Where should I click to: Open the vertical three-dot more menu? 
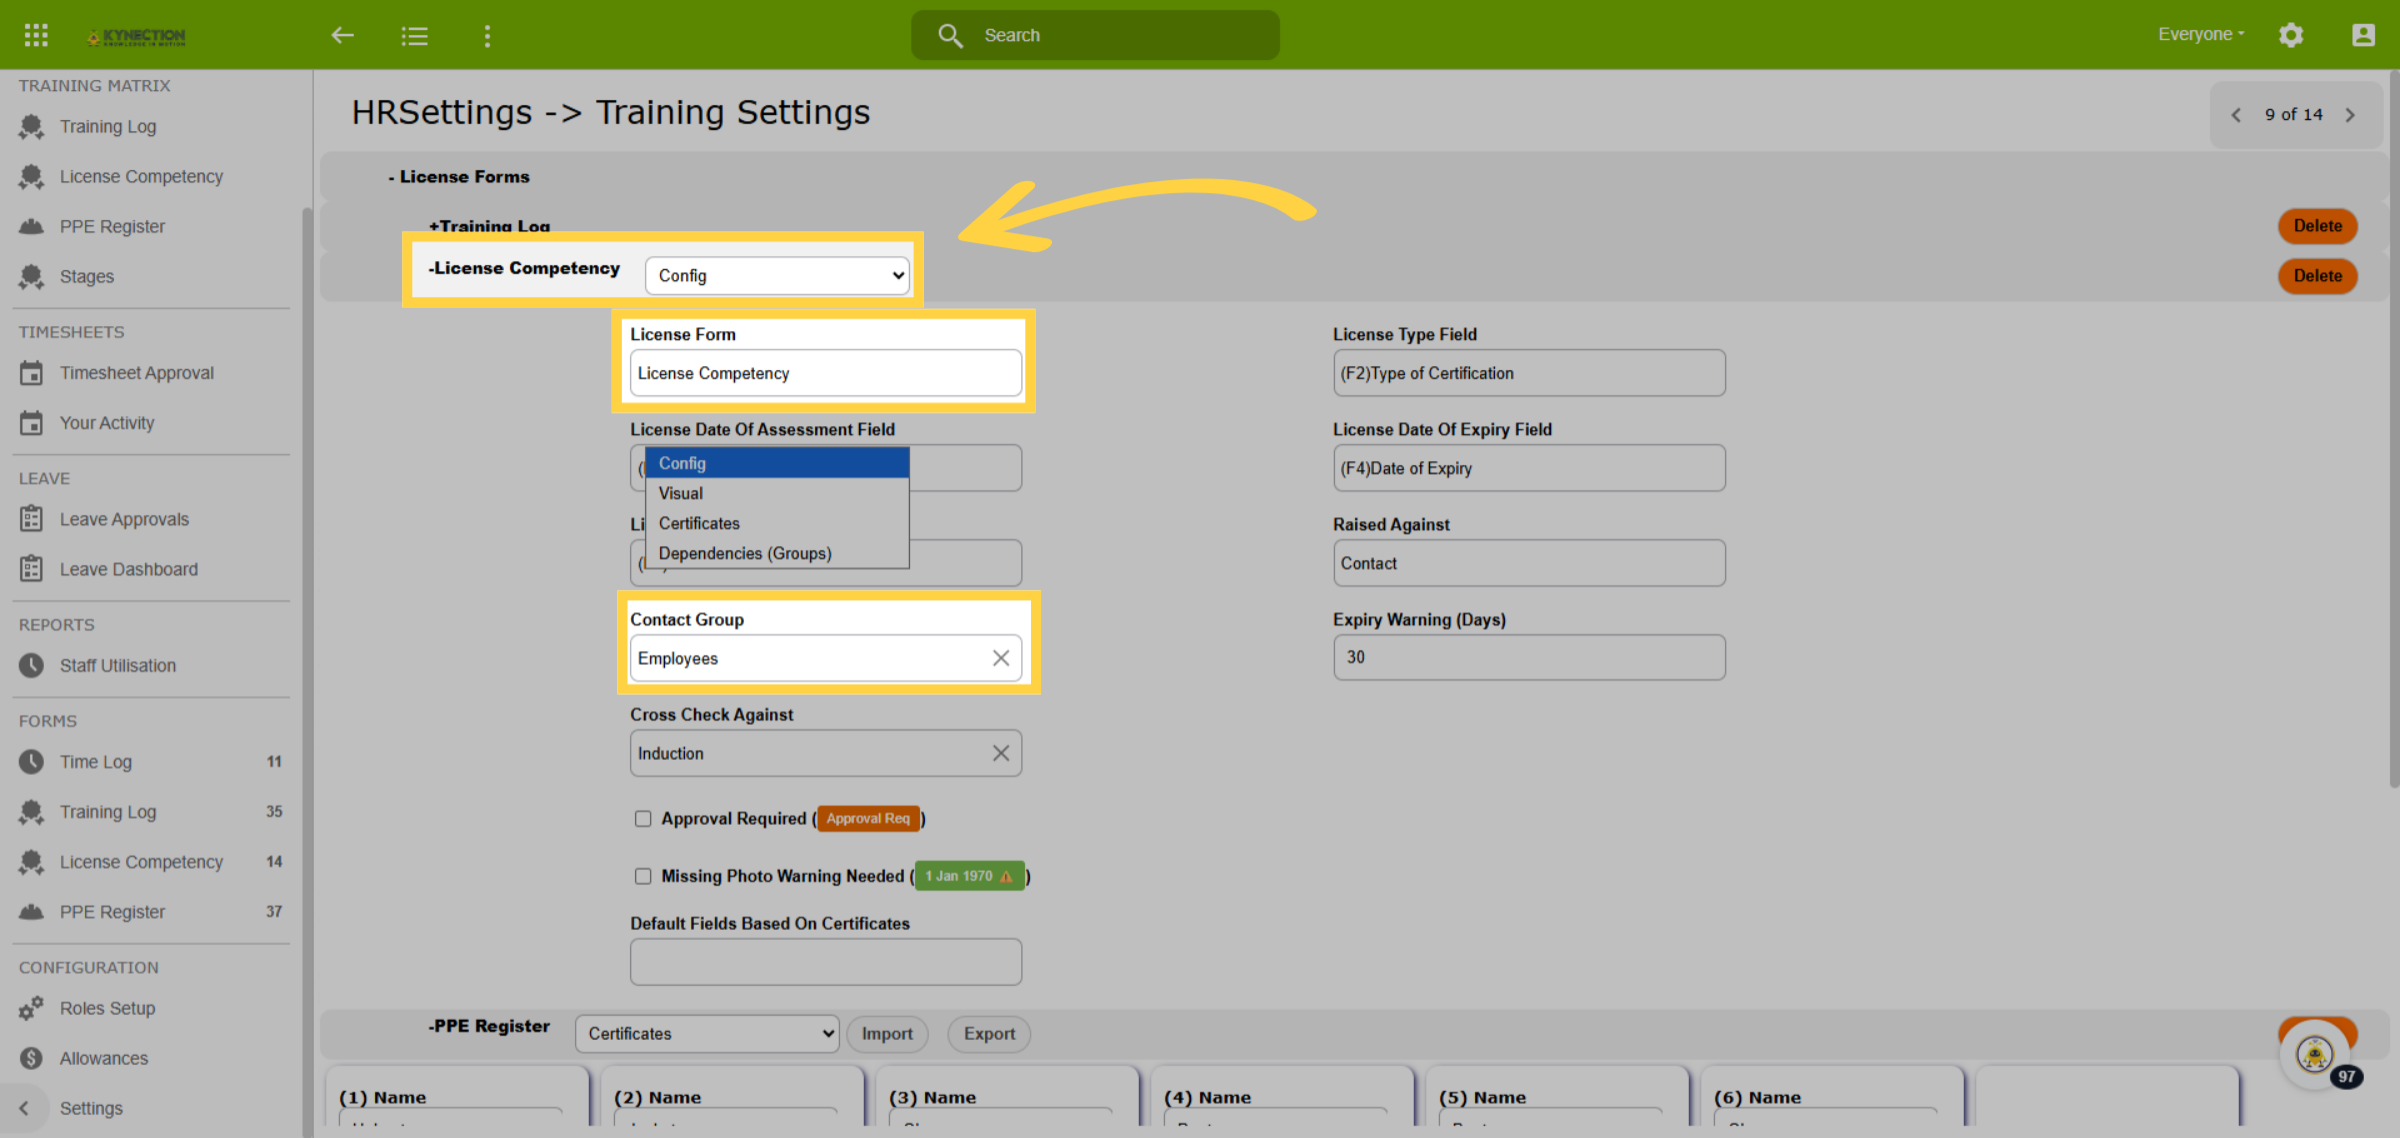coord(487,36)
